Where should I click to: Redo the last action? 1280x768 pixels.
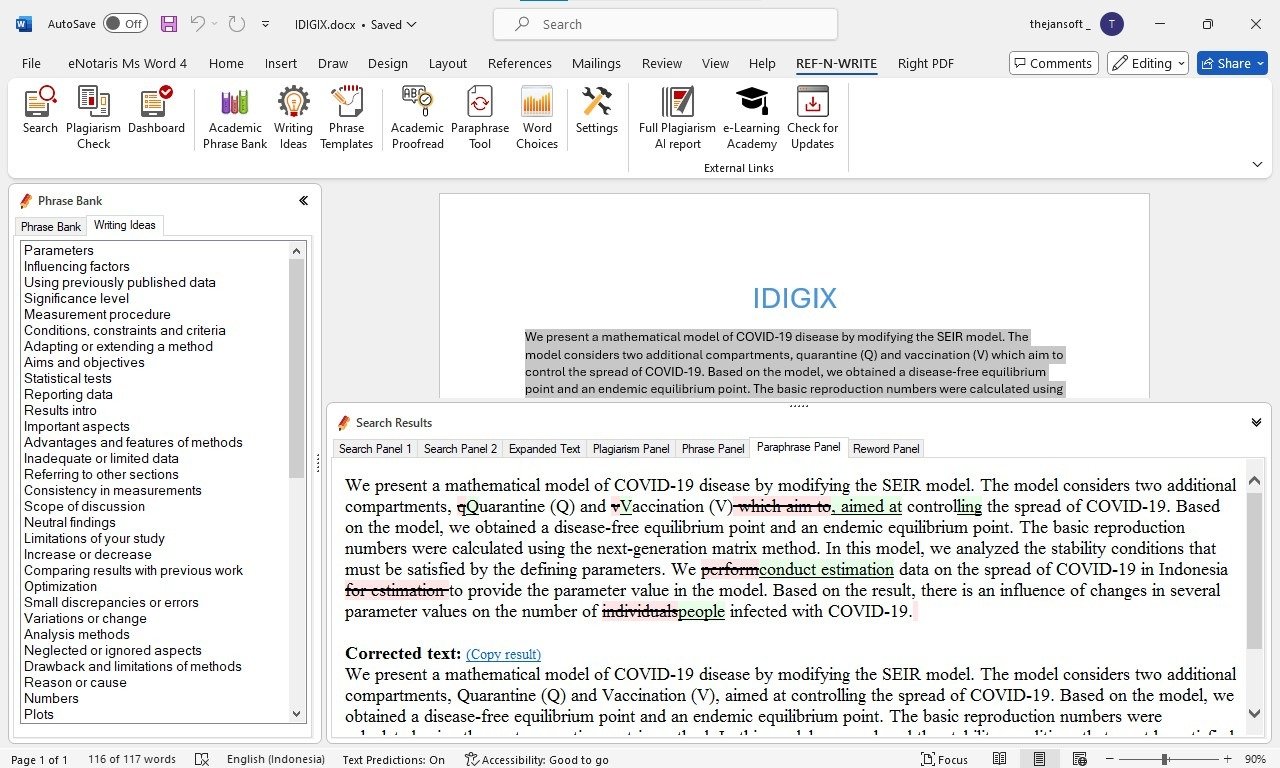click(237, 24)
